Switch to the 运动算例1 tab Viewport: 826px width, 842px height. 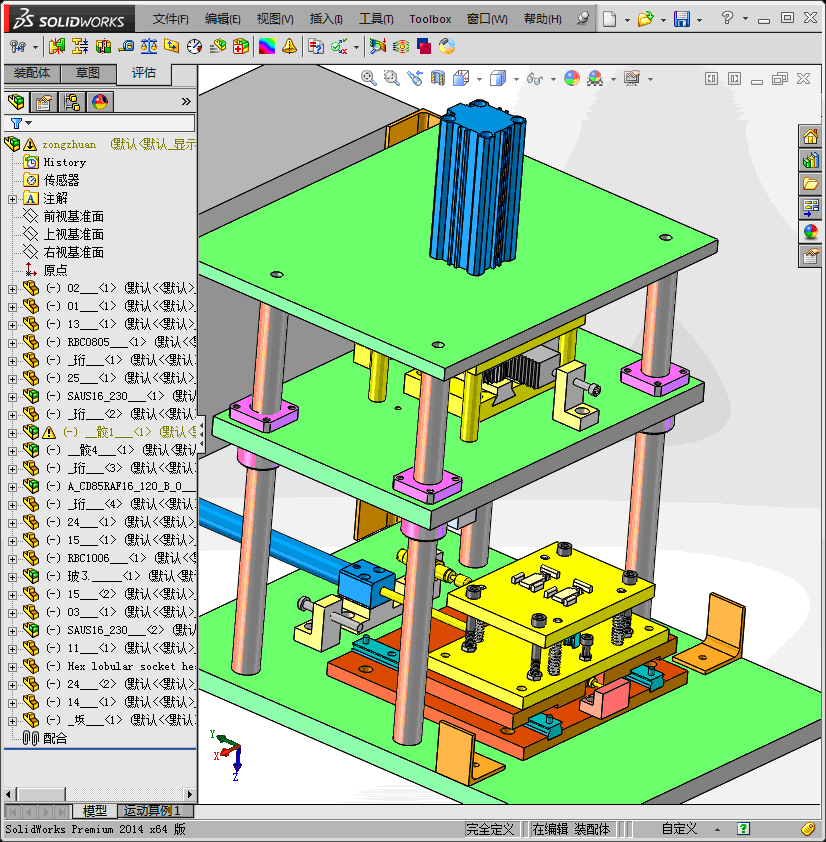point(155,811)
